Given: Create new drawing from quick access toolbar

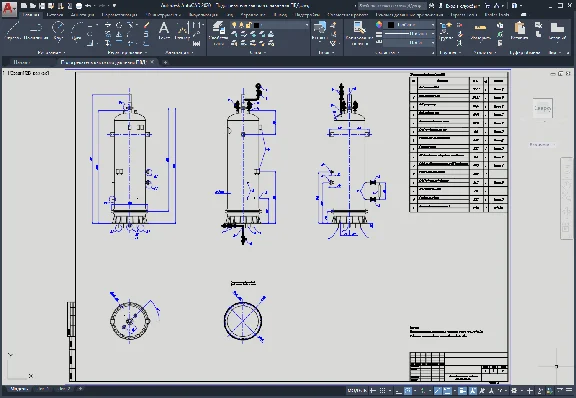Looking at the screenshot, I should 24,6.
